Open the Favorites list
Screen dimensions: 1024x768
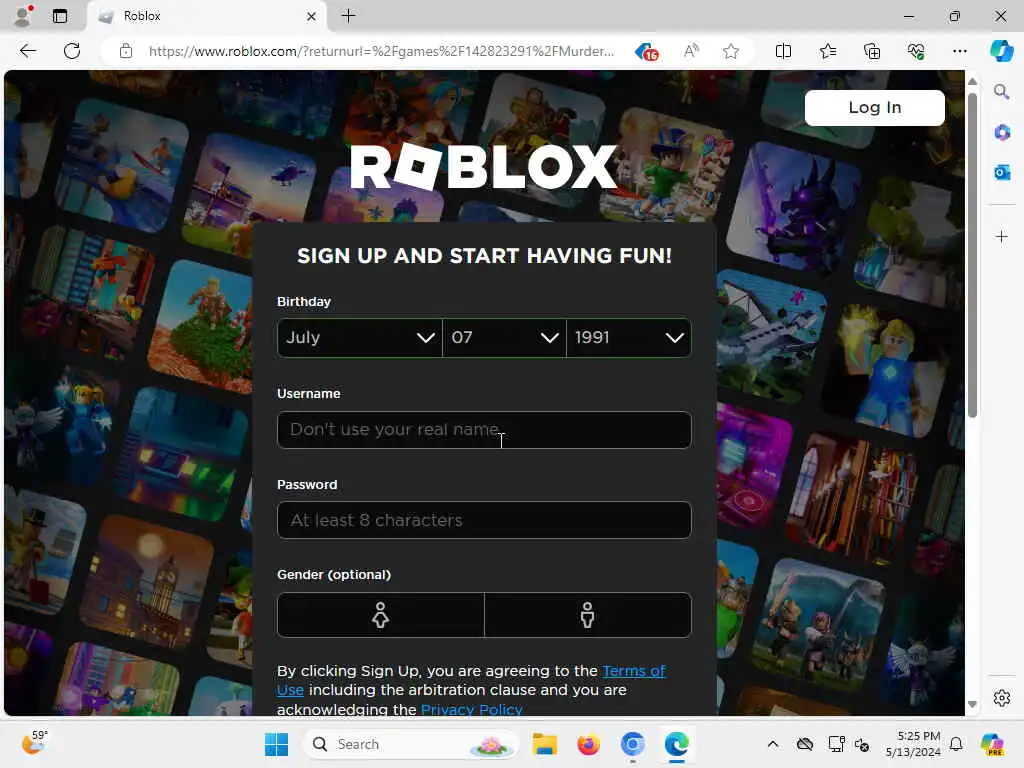coord(827,51)
